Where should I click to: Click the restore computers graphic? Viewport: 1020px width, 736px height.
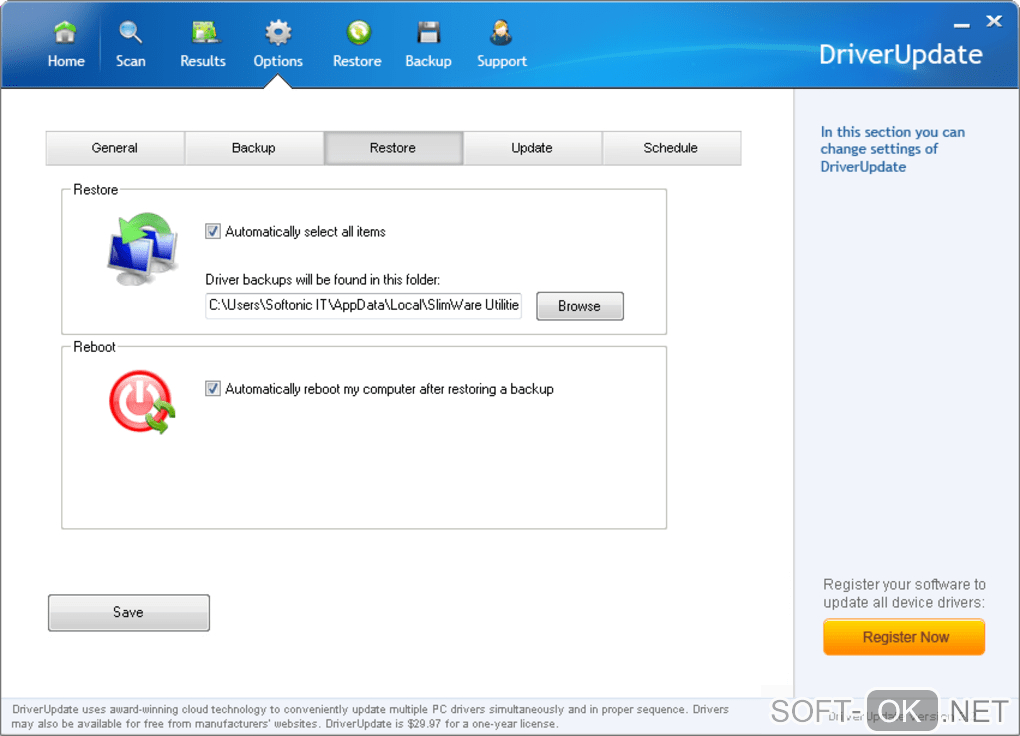142,249
